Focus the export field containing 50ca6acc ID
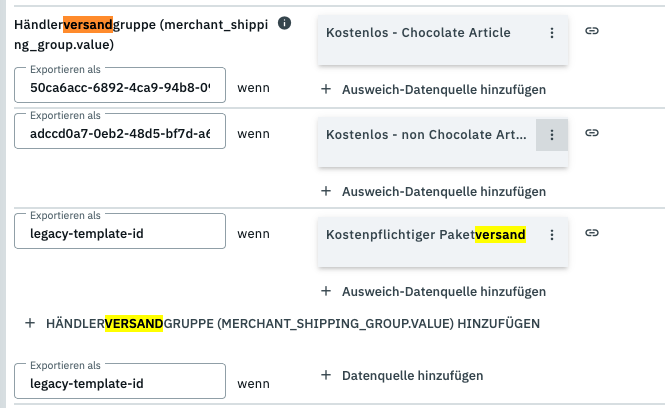This screenshot has width=665, height=408. (120, 87)
